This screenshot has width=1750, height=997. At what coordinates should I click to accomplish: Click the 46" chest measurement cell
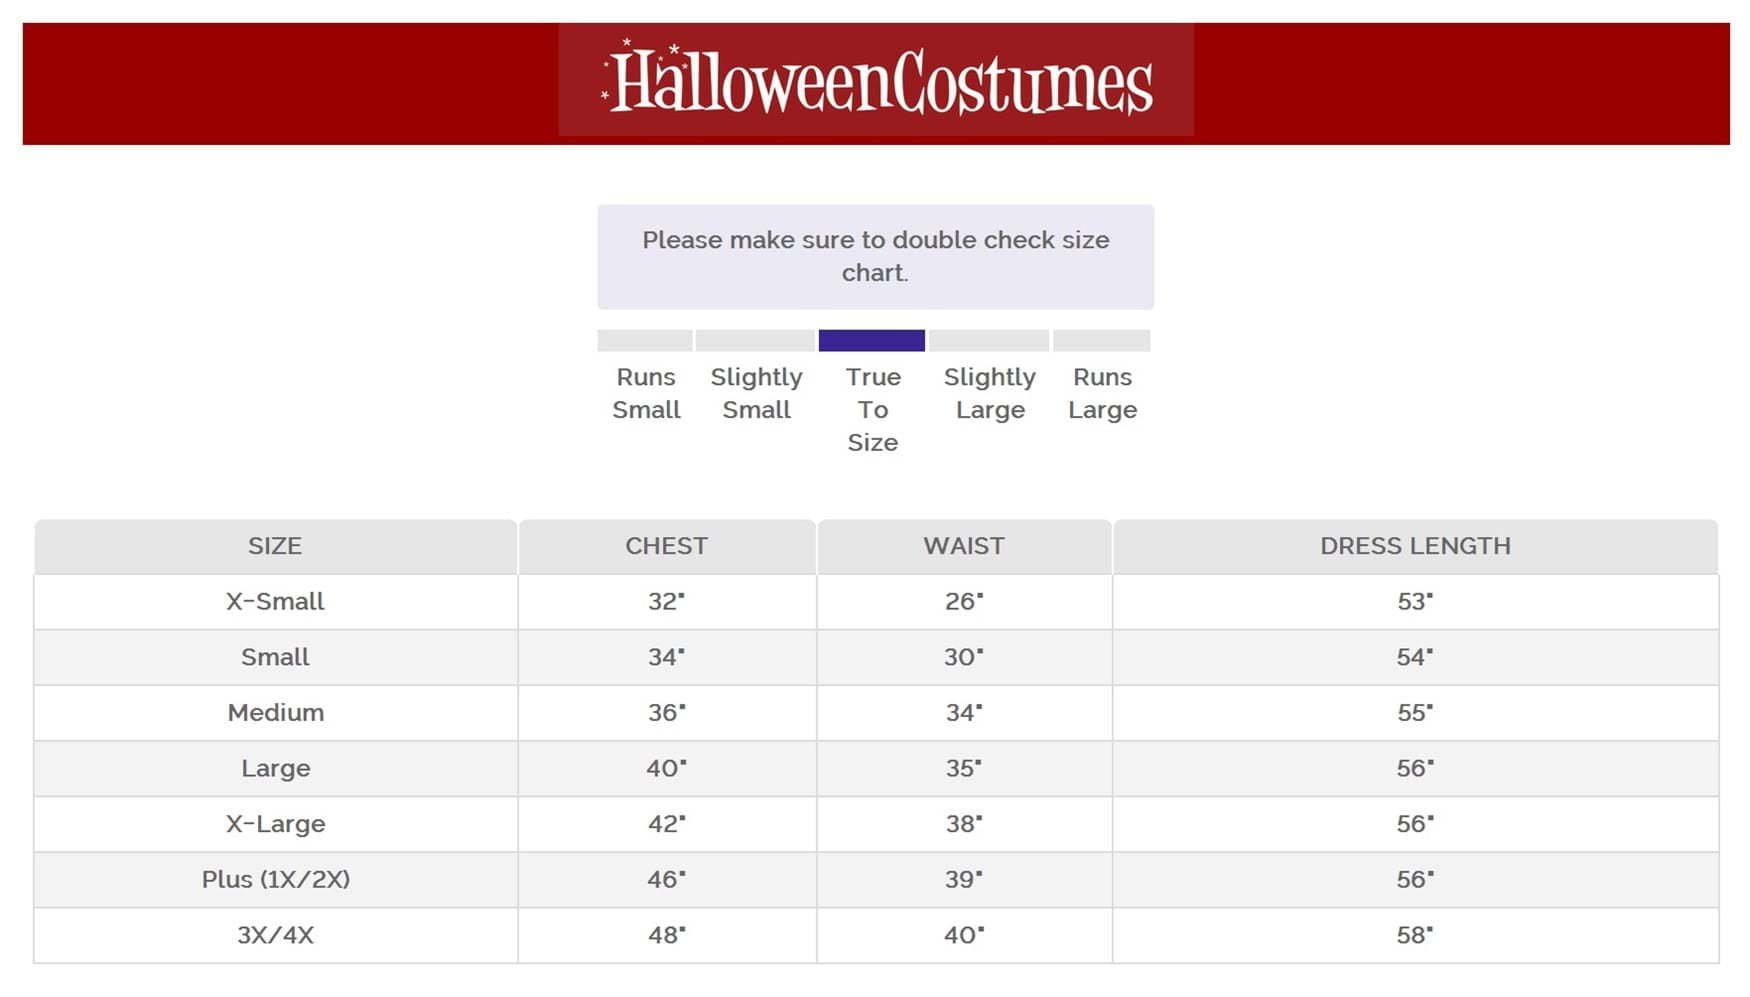coord(666,880)
